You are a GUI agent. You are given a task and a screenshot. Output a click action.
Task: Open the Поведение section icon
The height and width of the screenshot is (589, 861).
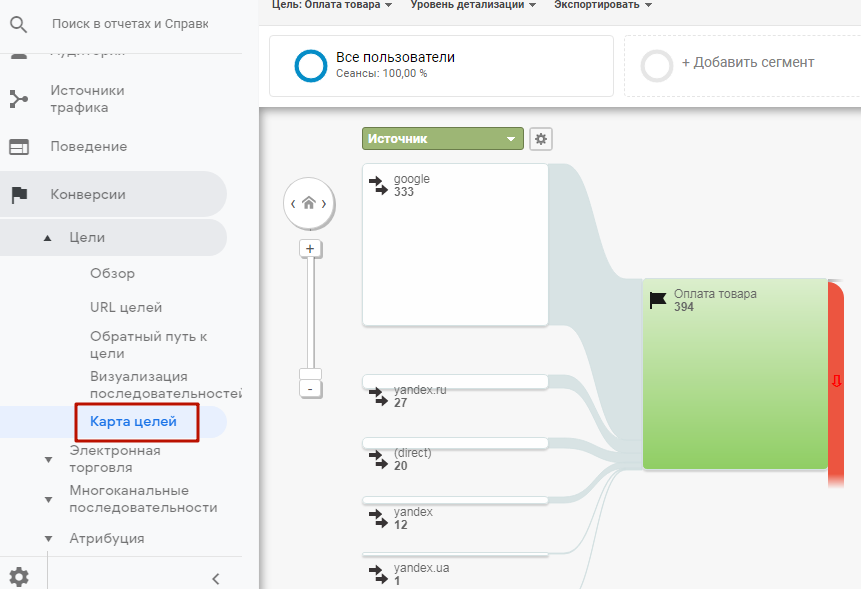coord(19,147)
